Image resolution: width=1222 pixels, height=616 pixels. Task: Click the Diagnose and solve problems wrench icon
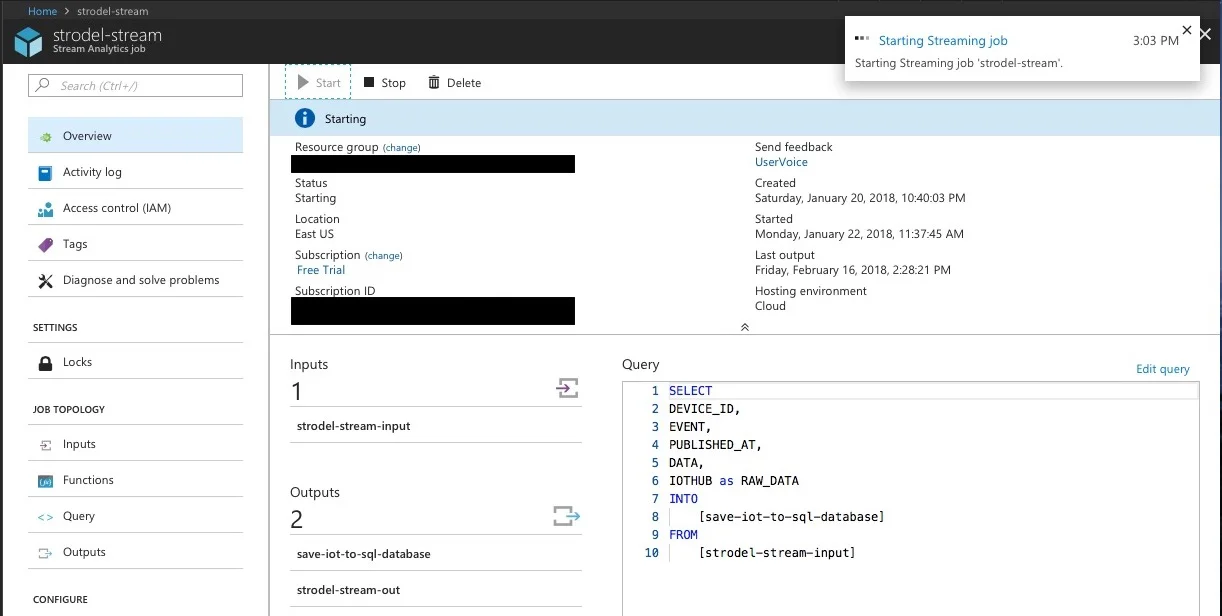click(45, 281)
